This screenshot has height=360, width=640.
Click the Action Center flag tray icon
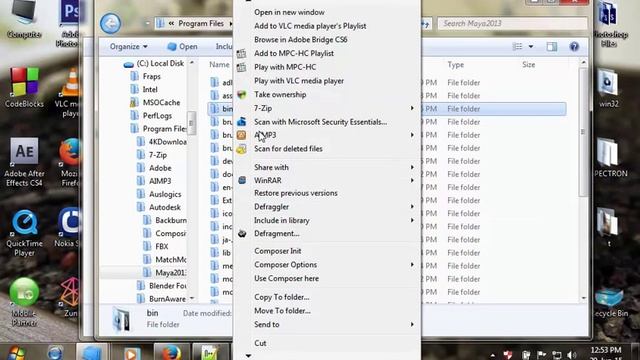pos(541,355)
